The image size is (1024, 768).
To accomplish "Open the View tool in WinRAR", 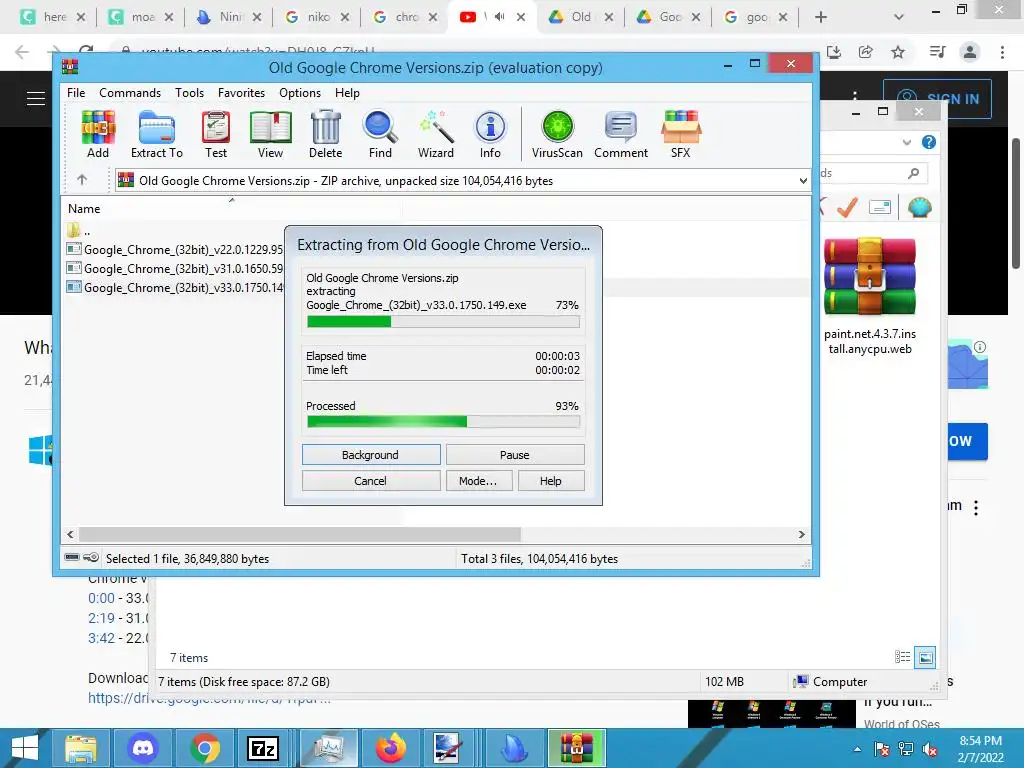I will [270, 134].
